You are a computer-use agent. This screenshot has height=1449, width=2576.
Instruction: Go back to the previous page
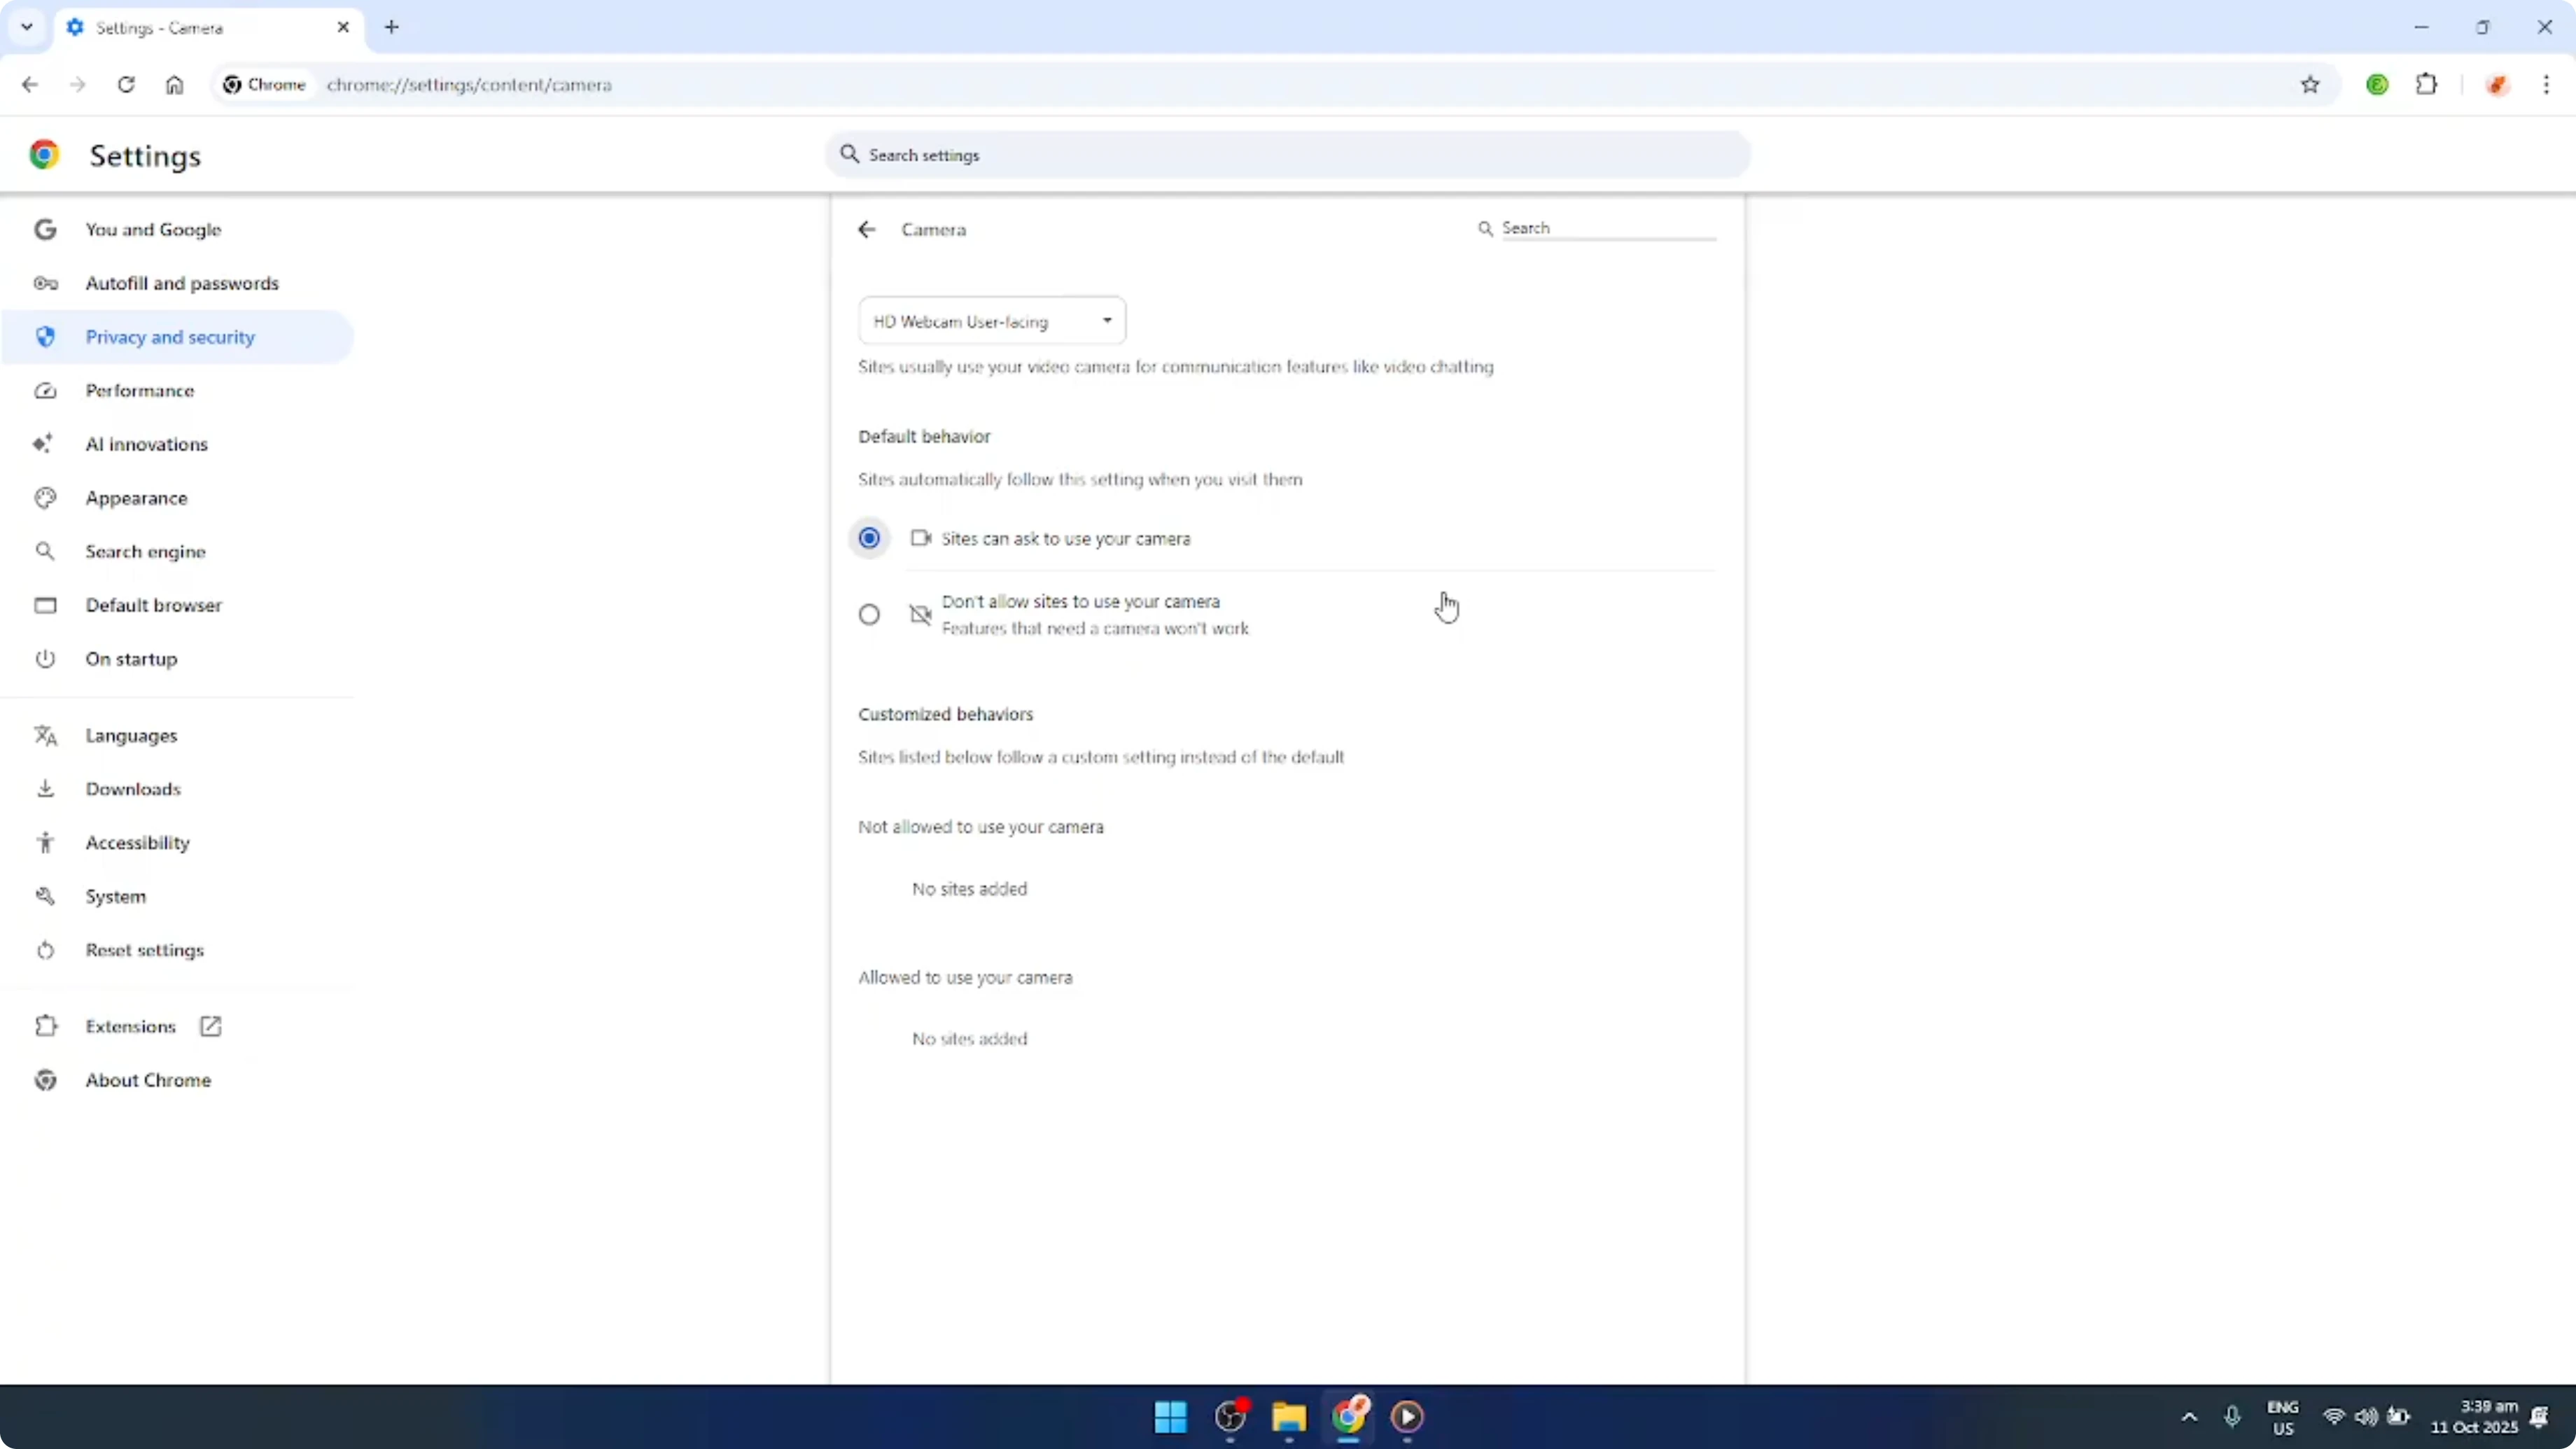[30, 85]
